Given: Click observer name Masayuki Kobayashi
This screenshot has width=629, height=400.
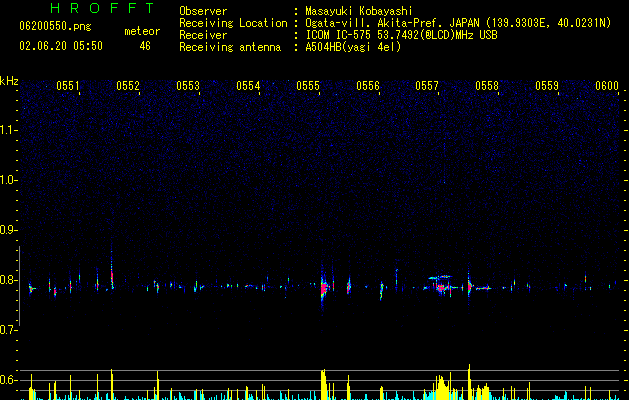Looking at the screenshot, I should (359, 11).
